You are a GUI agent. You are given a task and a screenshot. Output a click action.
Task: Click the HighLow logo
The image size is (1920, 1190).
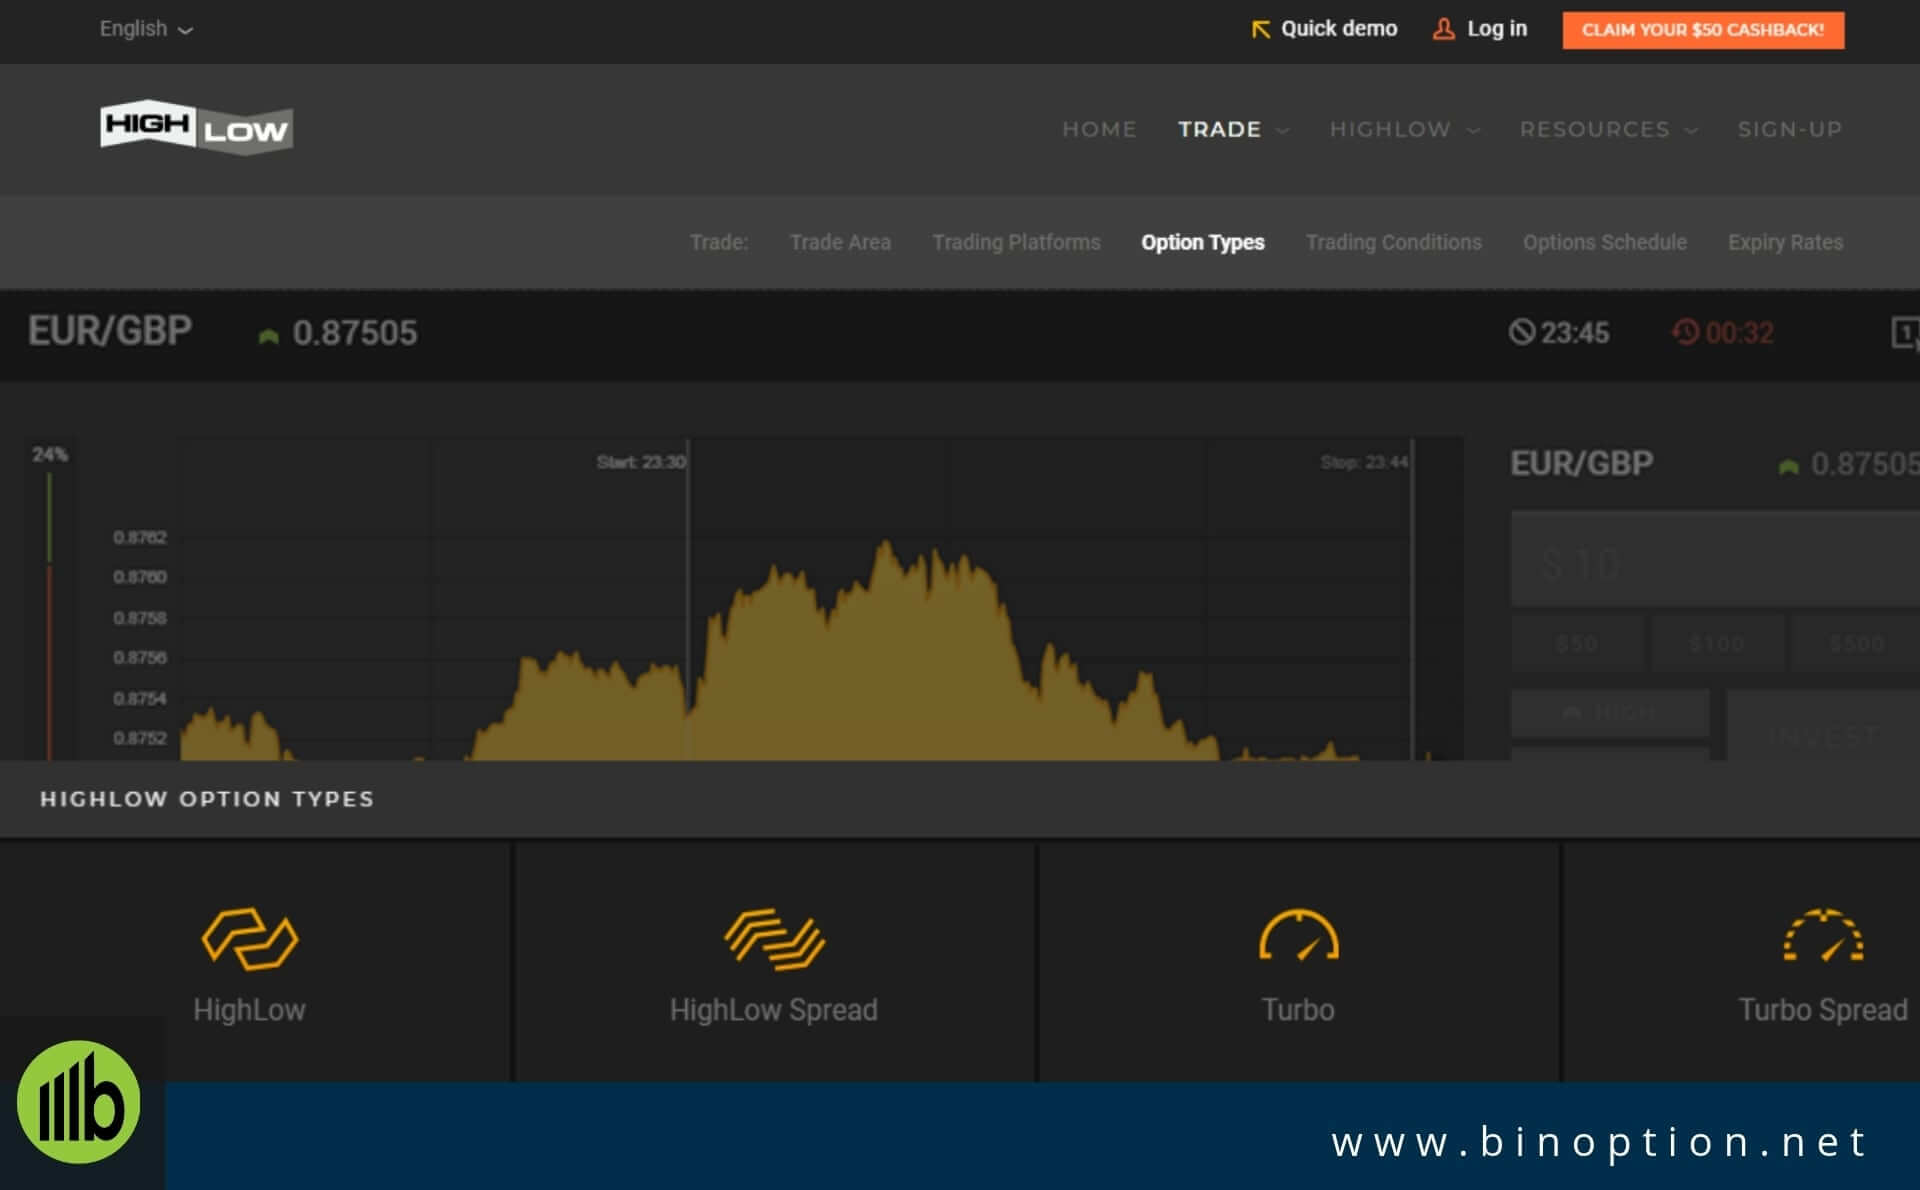pyautogui.click(x=196, y=127)
